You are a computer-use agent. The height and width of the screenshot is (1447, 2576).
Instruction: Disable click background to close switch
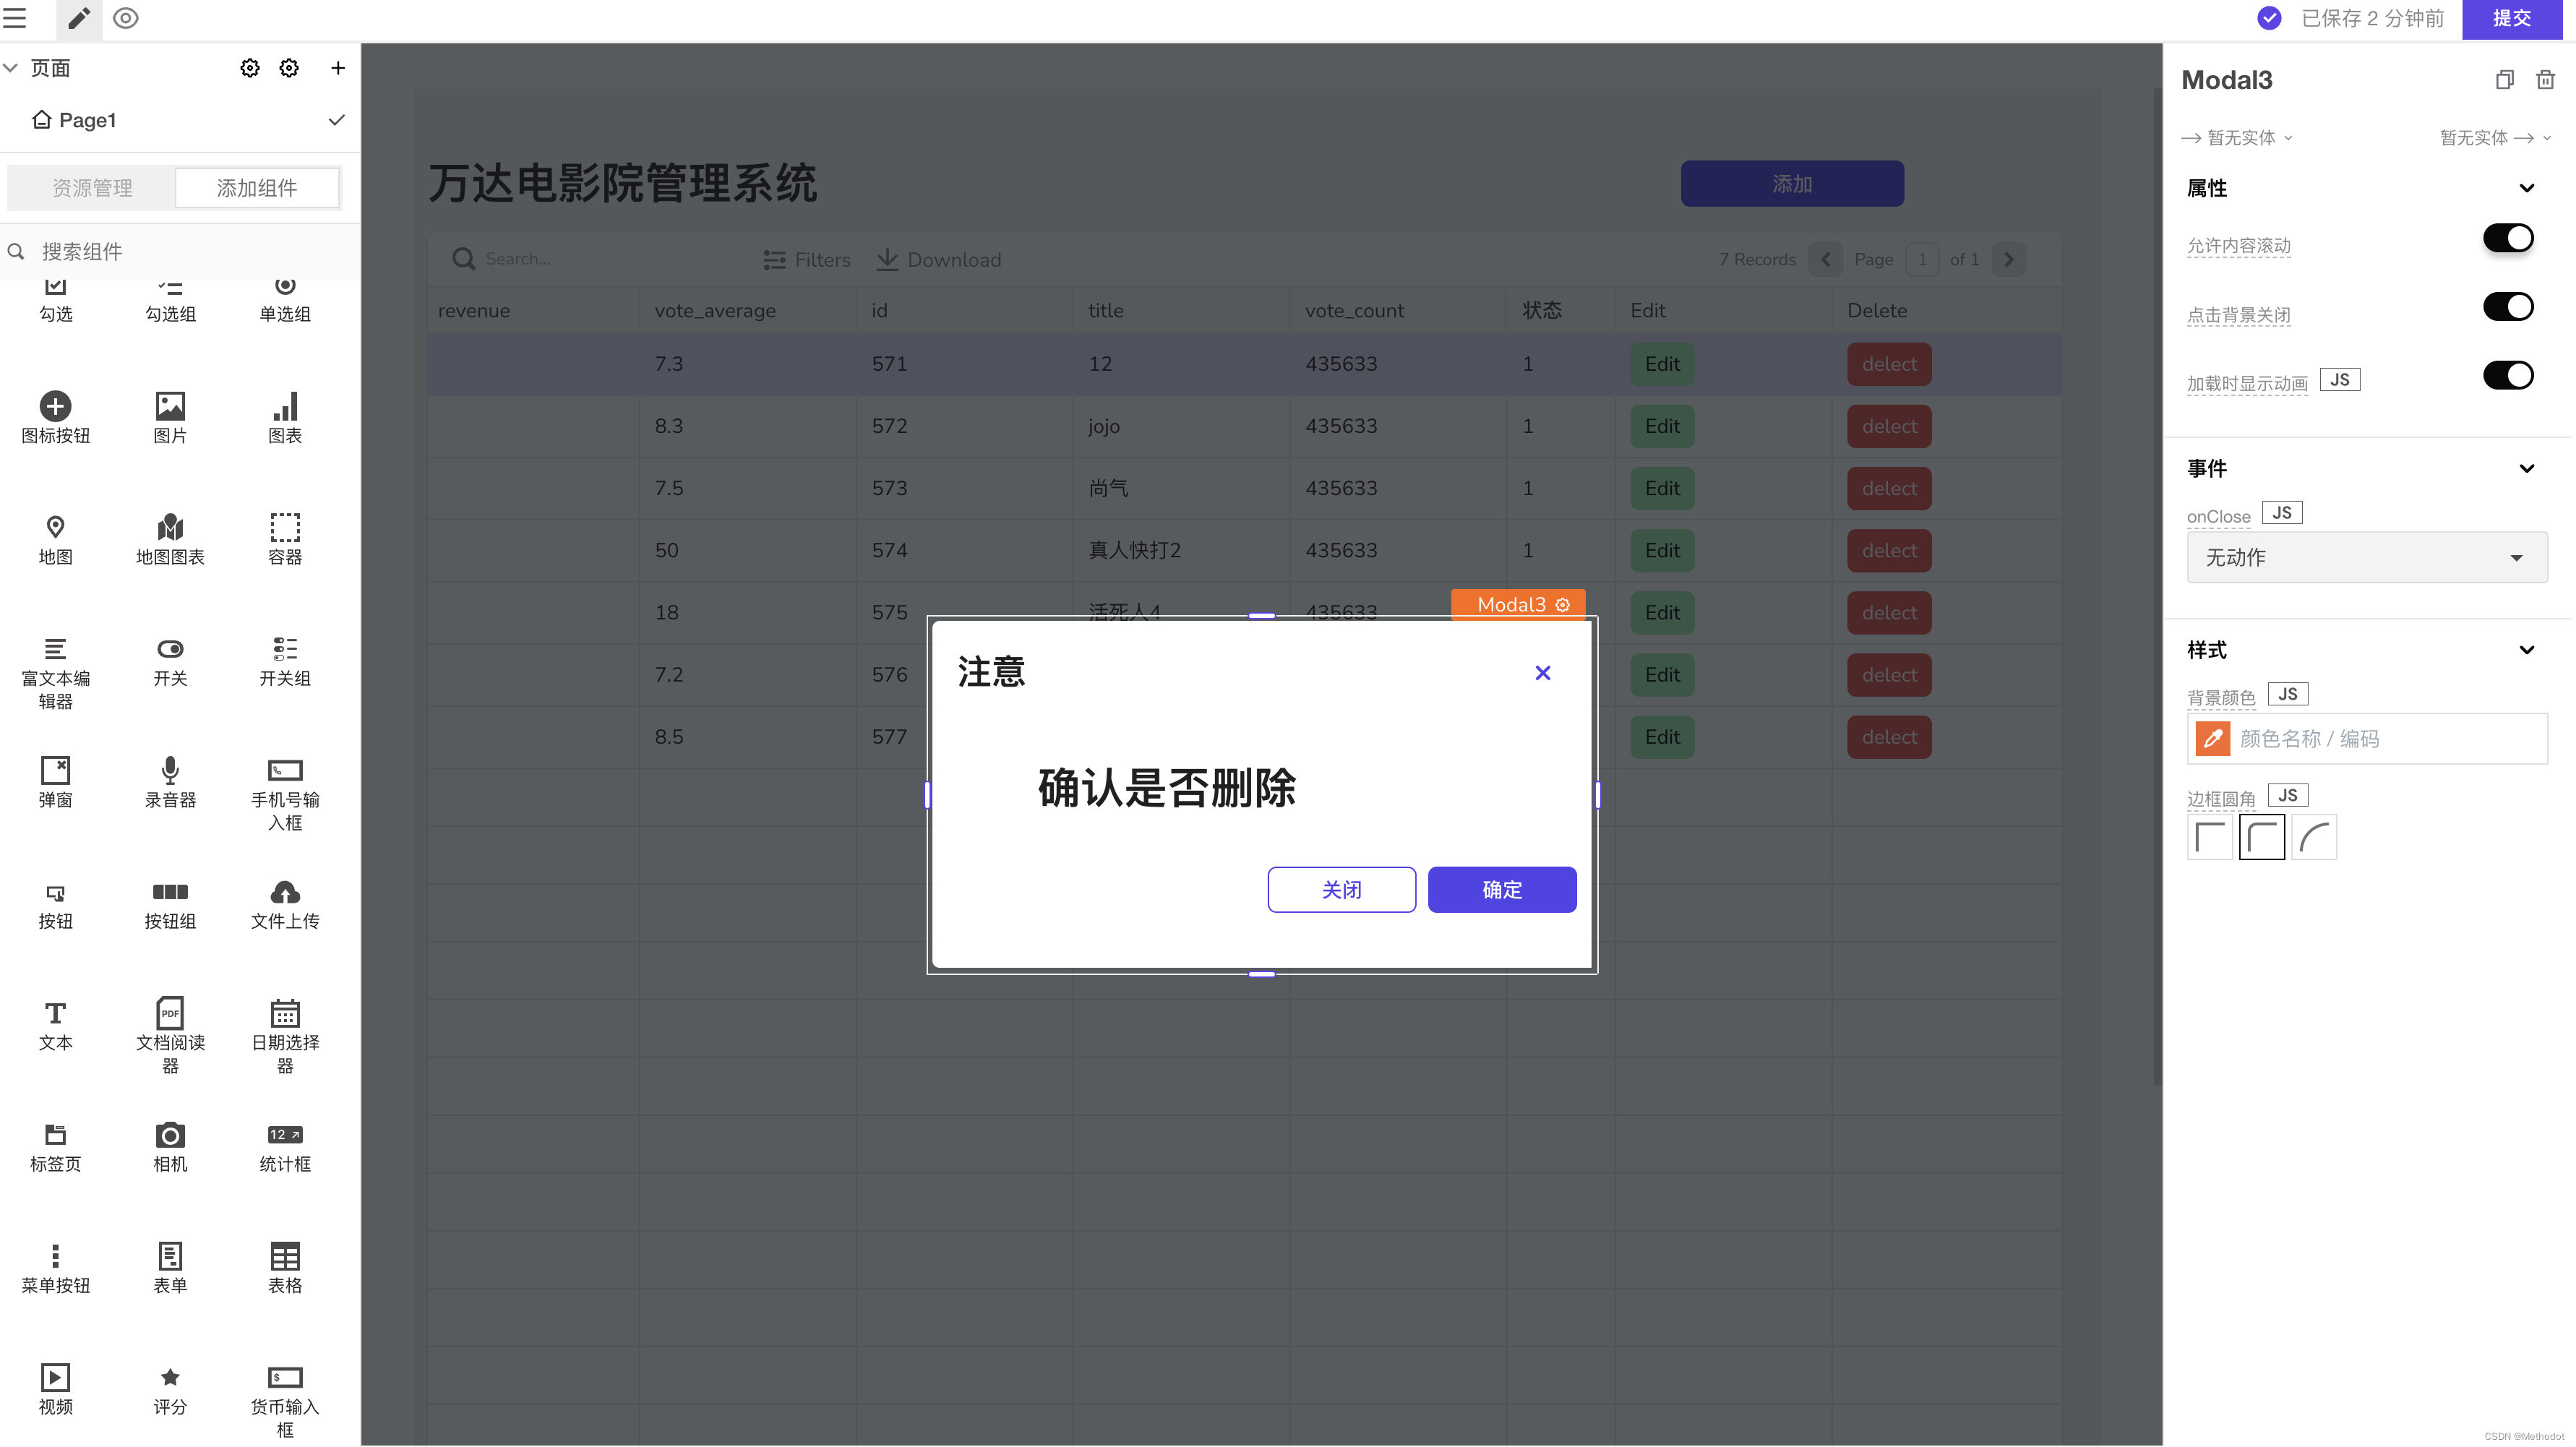pos(2507,307)
